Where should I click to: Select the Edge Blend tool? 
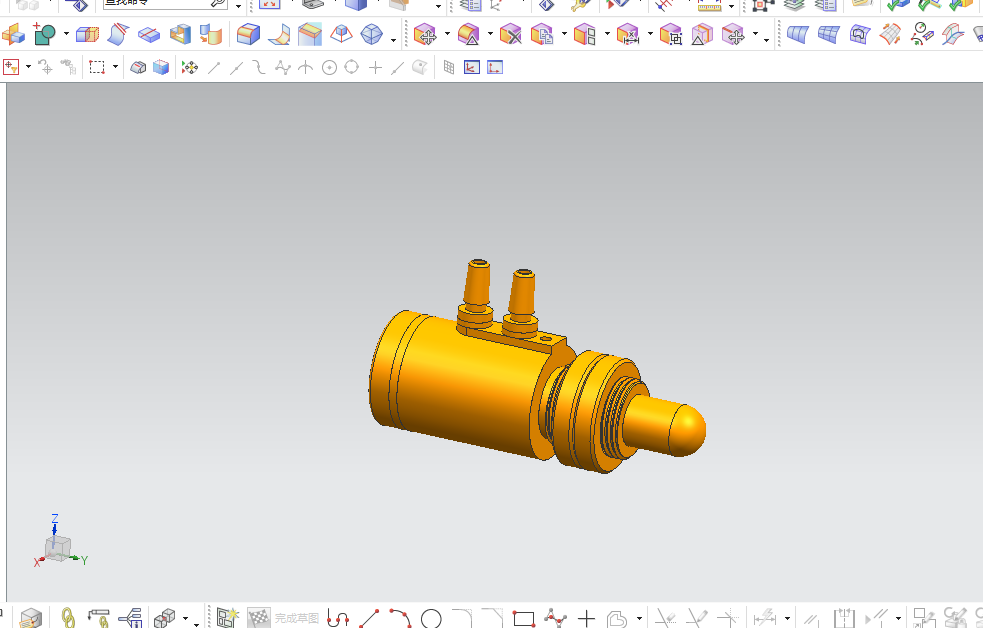pyautogui.click(x=248, y=34)
